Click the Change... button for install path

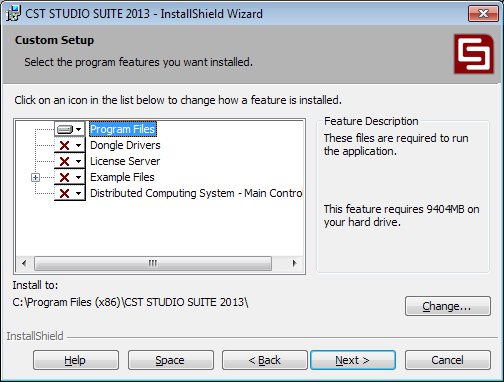point(448,306)
